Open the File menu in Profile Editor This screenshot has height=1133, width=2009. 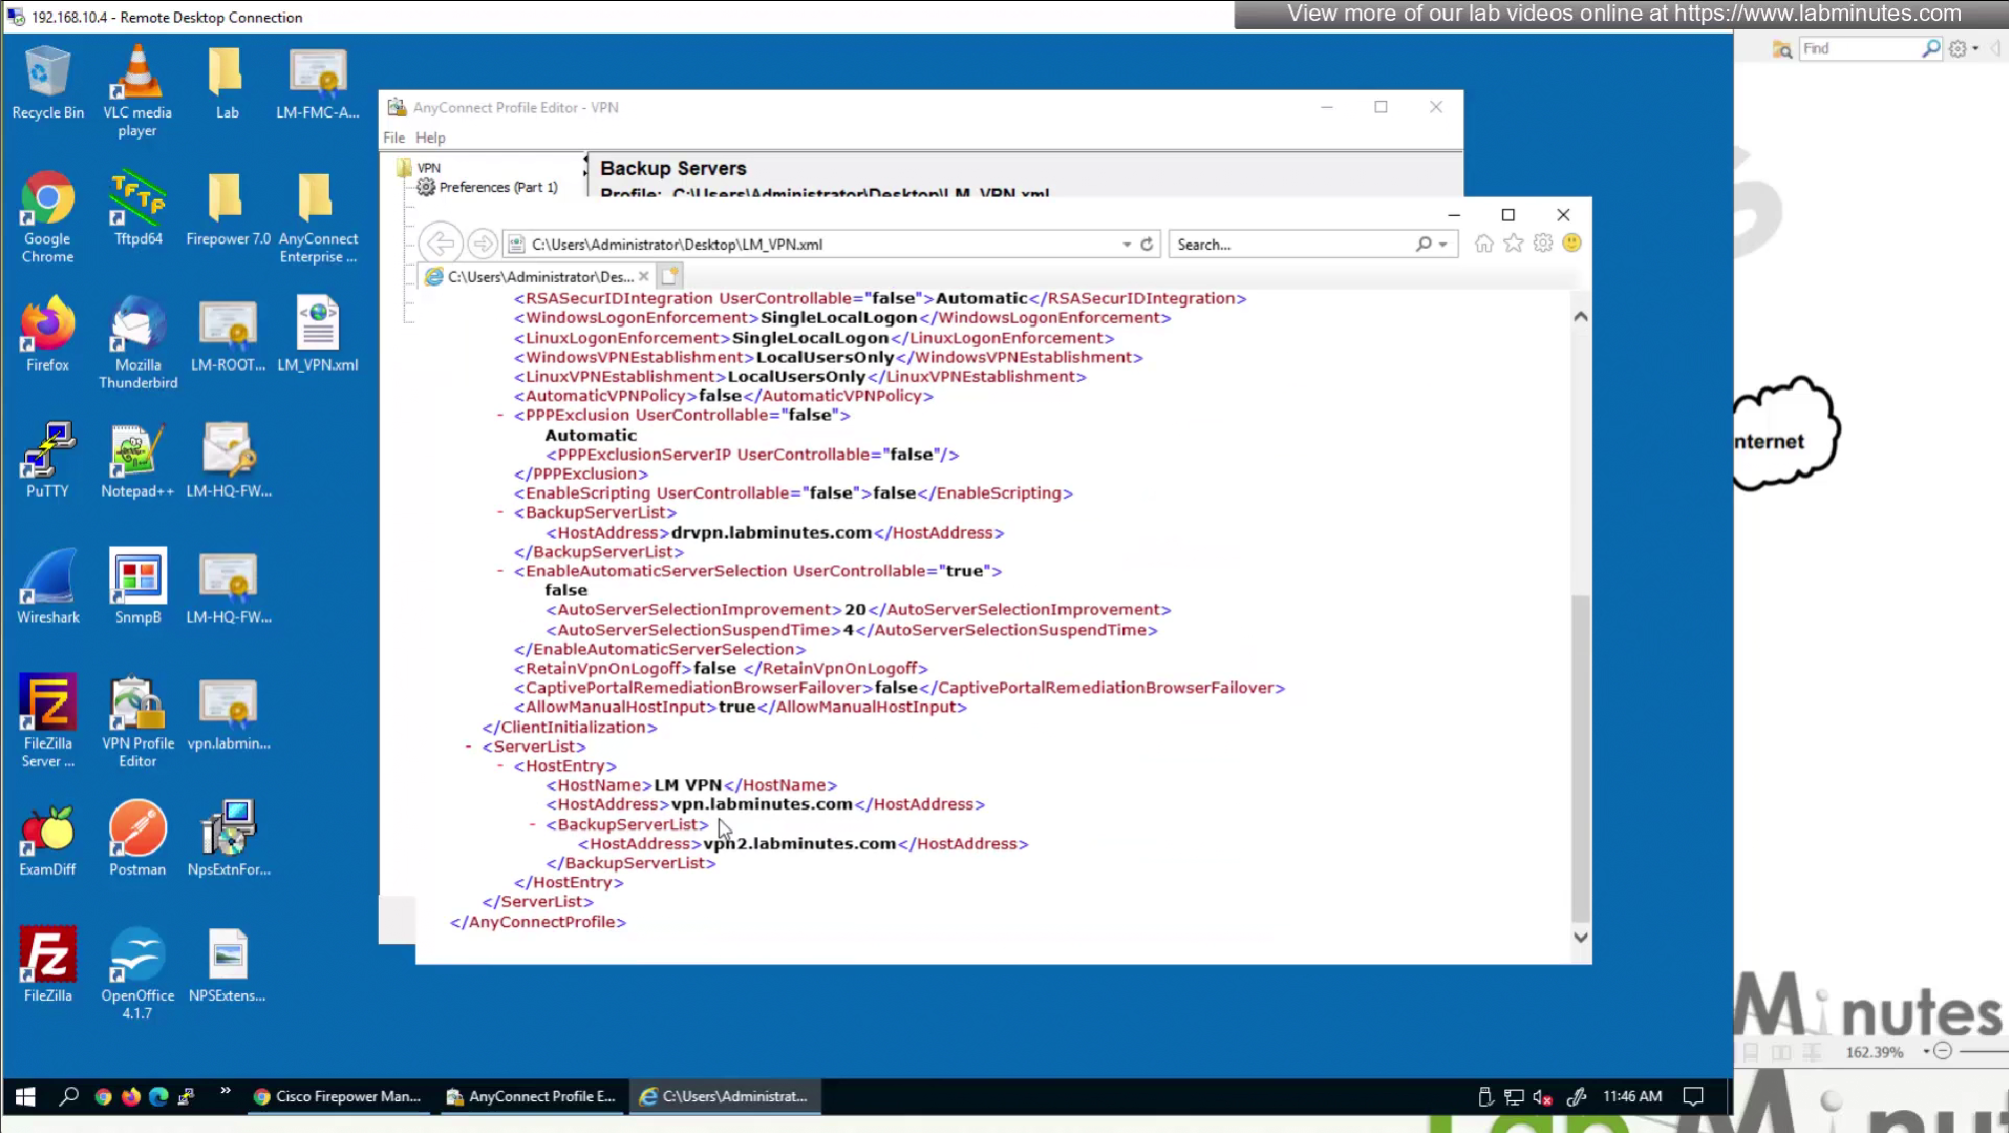(394, 138)
